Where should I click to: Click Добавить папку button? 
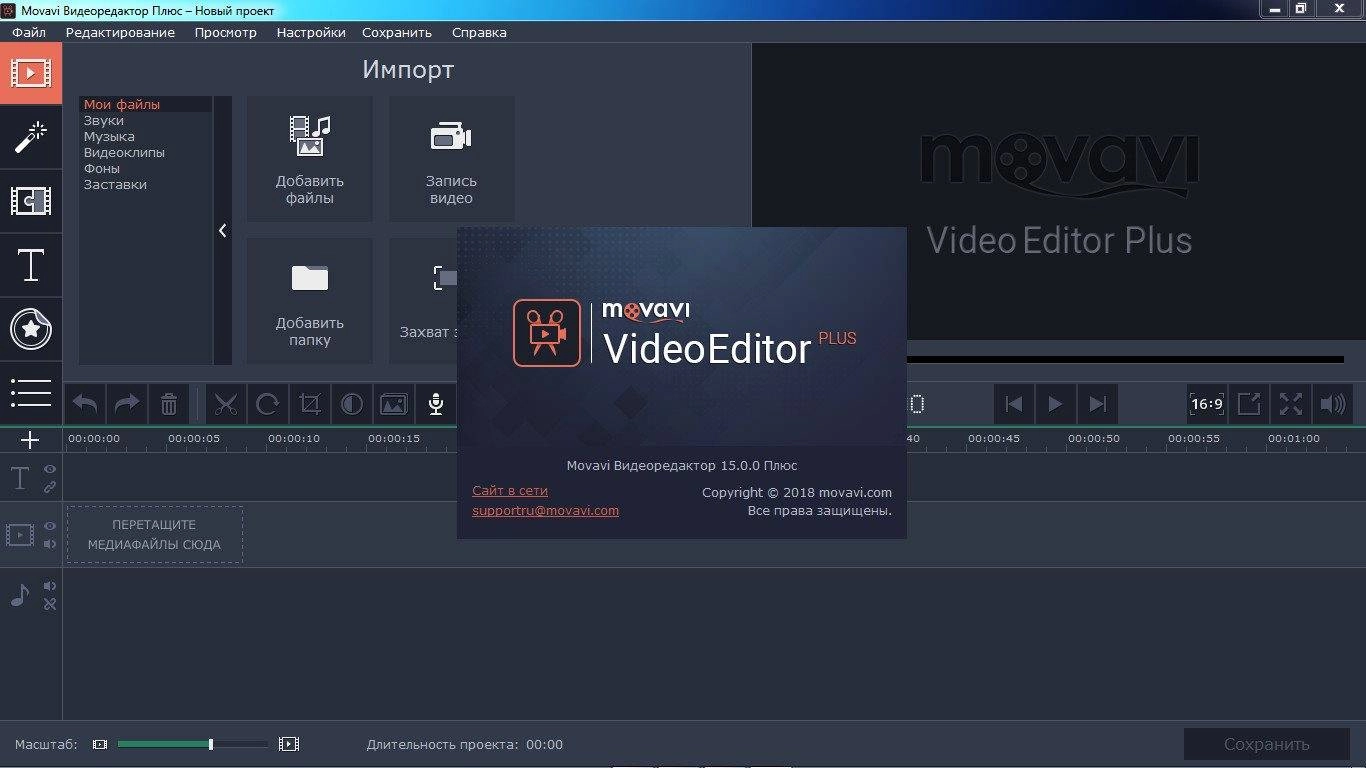310,301
